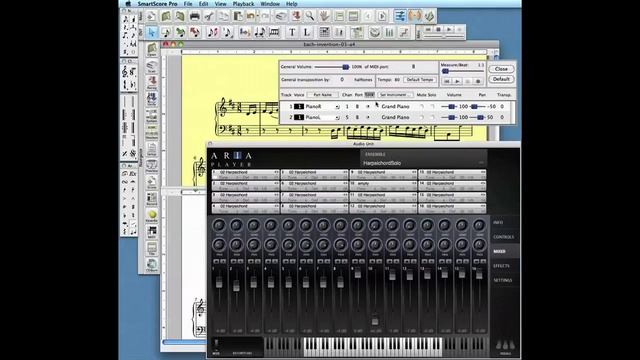Click the Scan icon in Navigator sidebar
The image size is (640, 360).
pyautogui.click(x=151, y=67)
